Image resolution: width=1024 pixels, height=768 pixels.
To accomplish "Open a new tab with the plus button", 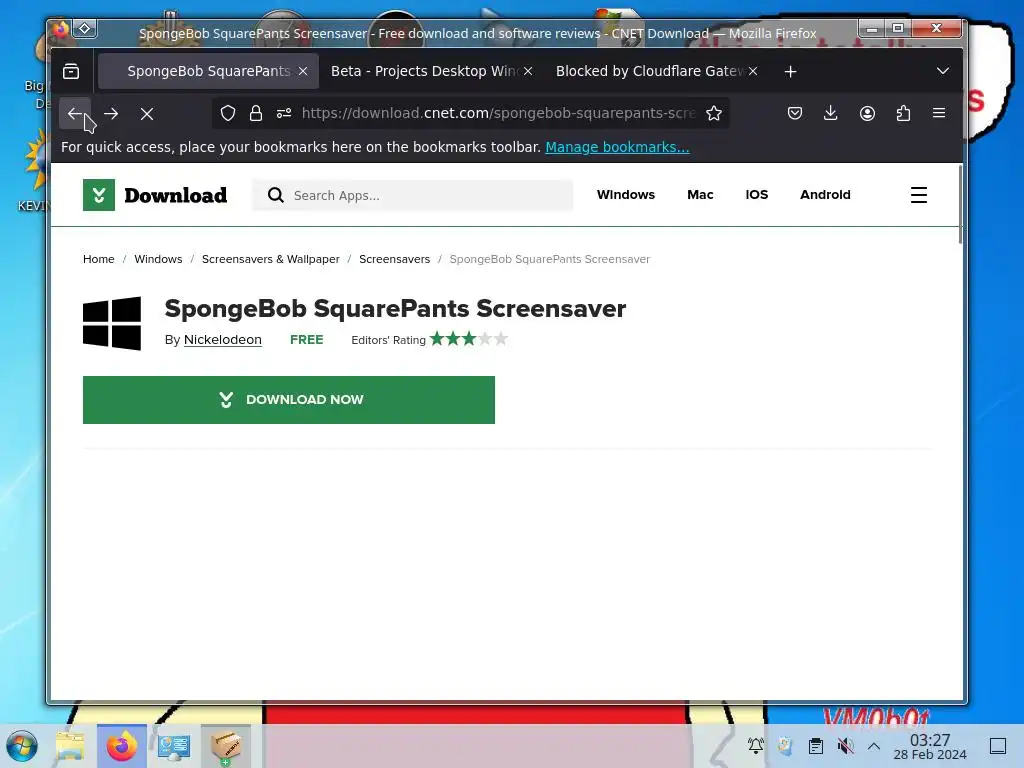I will tap(790, 71).
